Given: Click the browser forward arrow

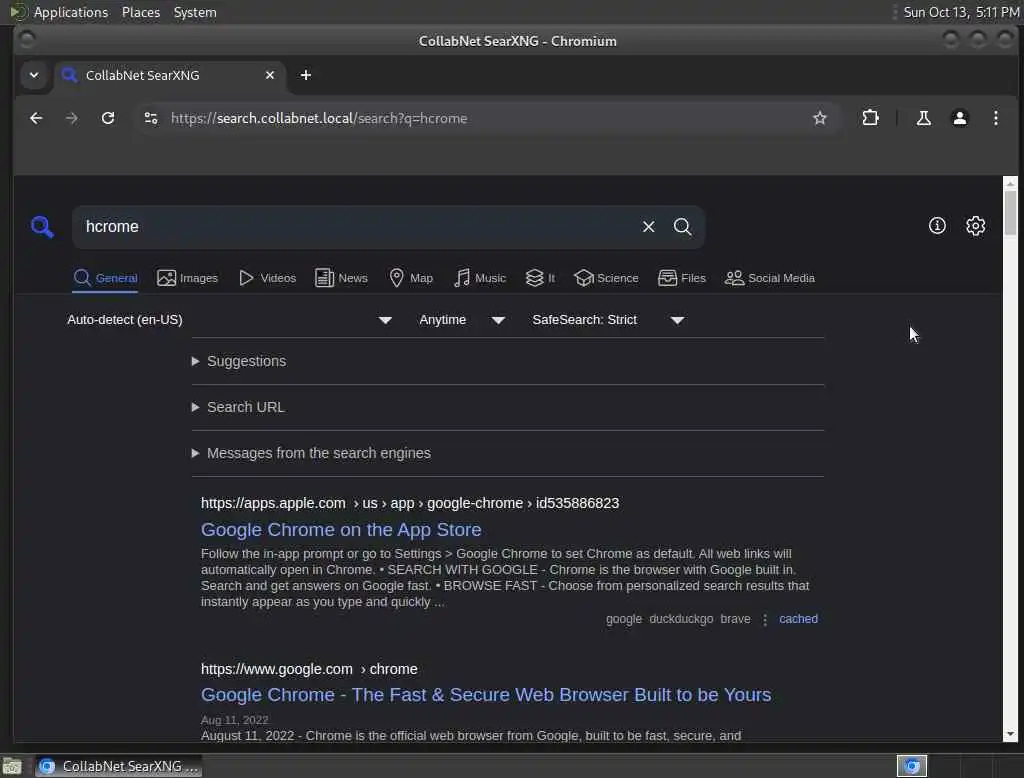Looking at the screenshot, I should tap(72, 118).
